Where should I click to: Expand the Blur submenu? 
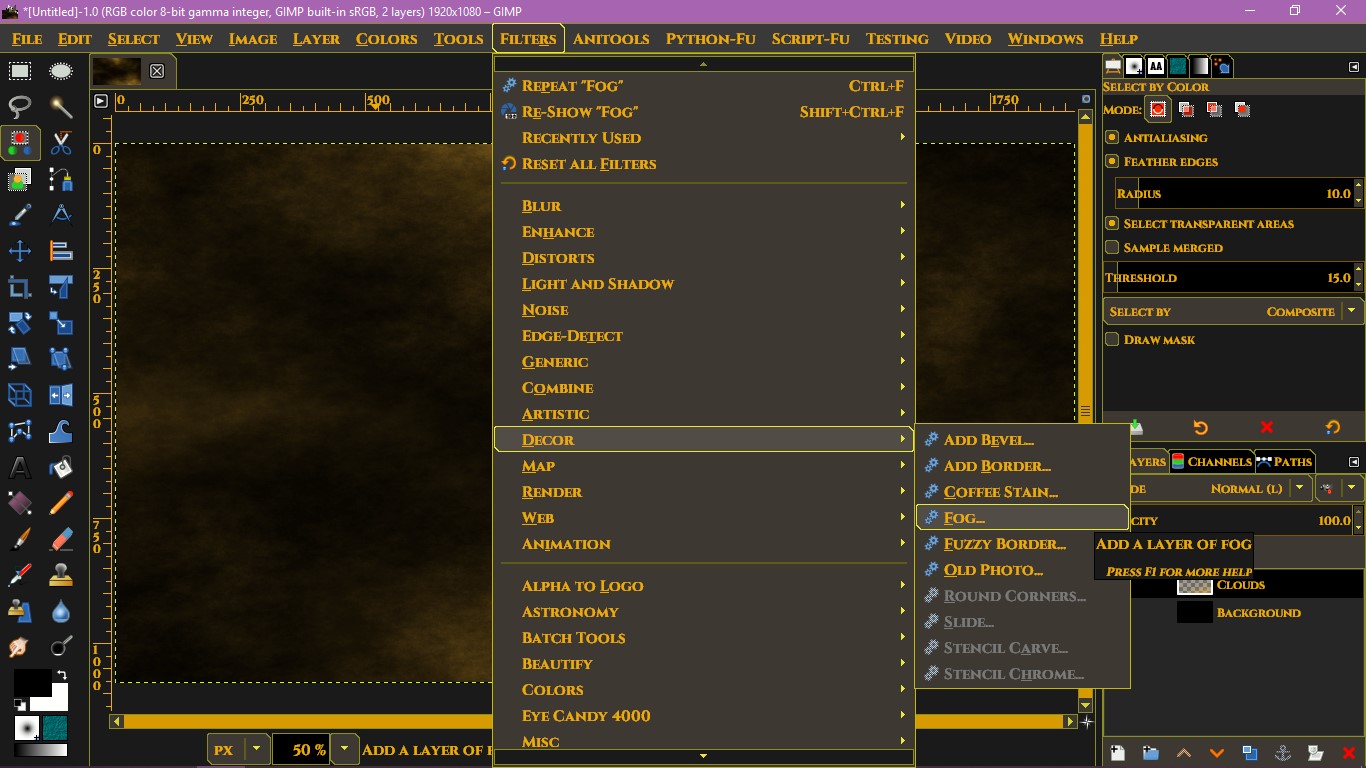tap(704, 205)
